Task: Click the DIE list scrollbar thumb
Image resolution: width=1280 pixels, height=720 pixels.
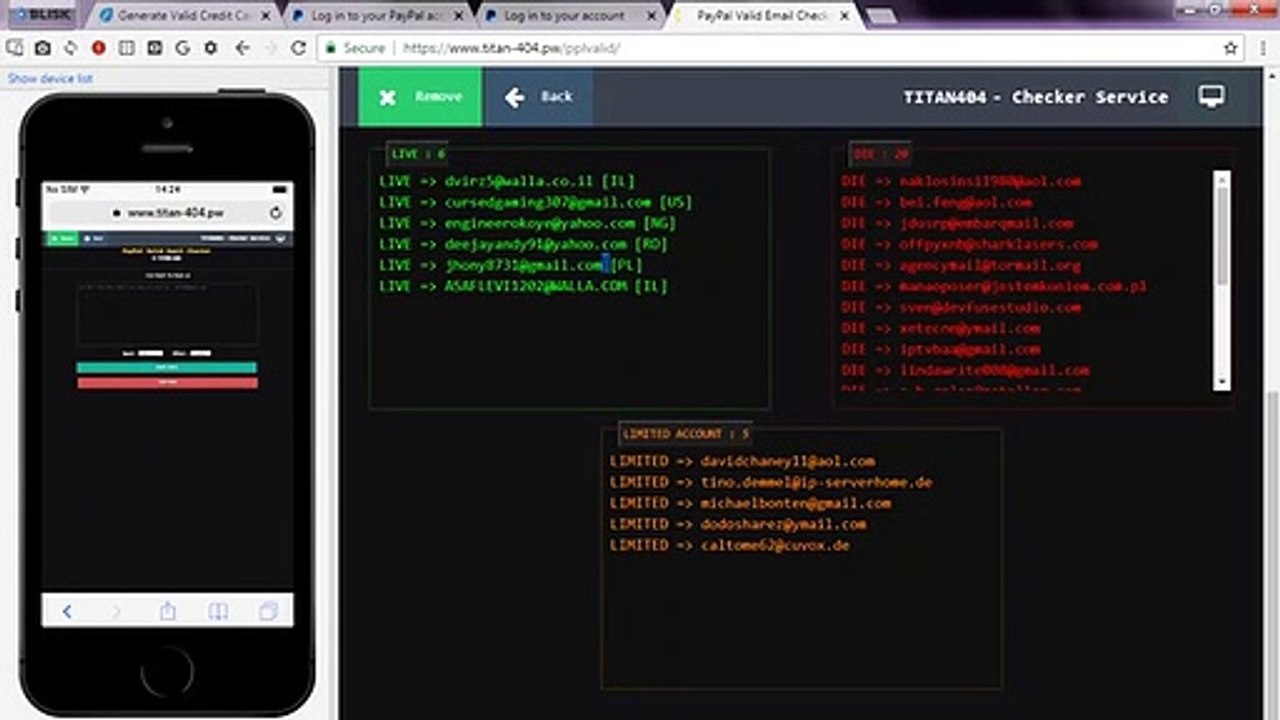Action: point(1222,236)
